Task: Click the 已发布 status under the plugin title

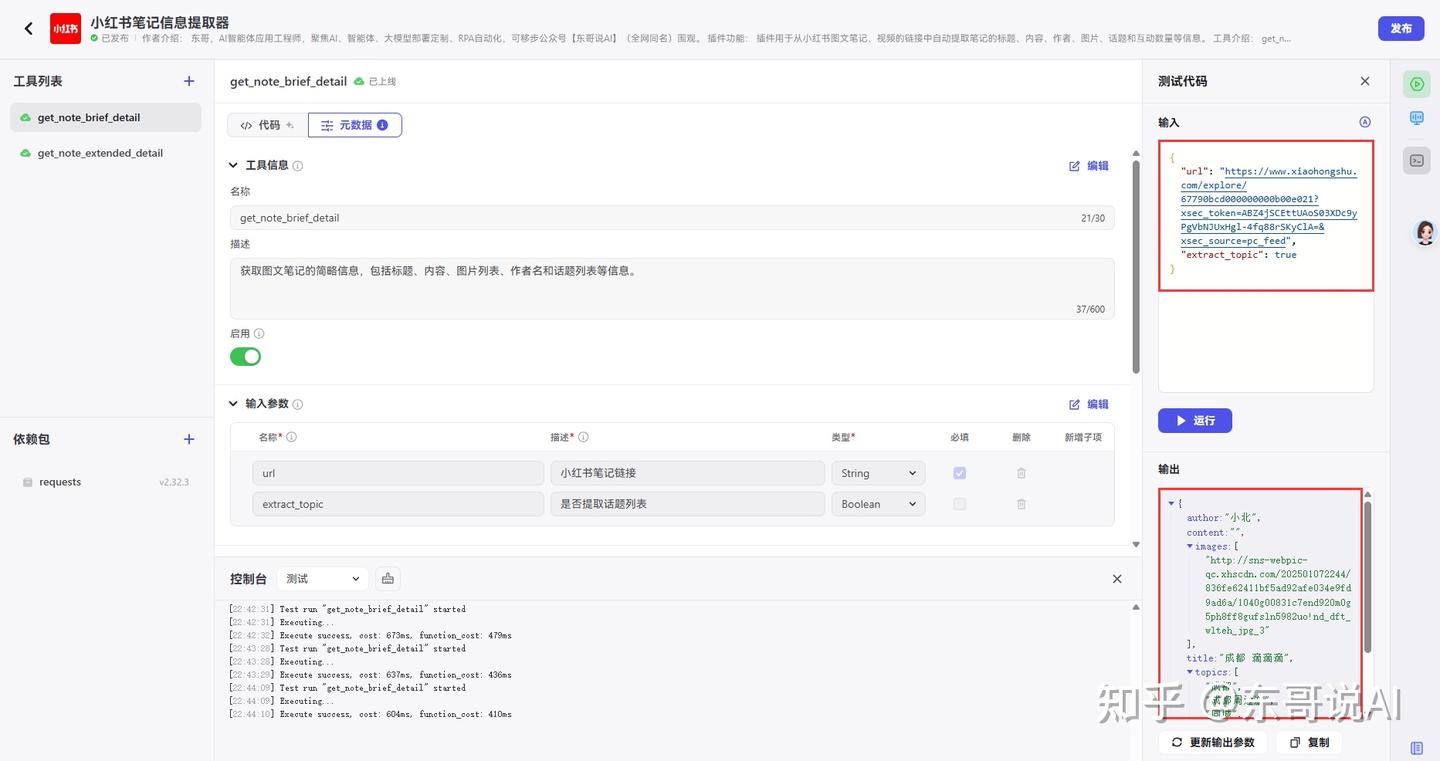Action: (x=109, y=38)
